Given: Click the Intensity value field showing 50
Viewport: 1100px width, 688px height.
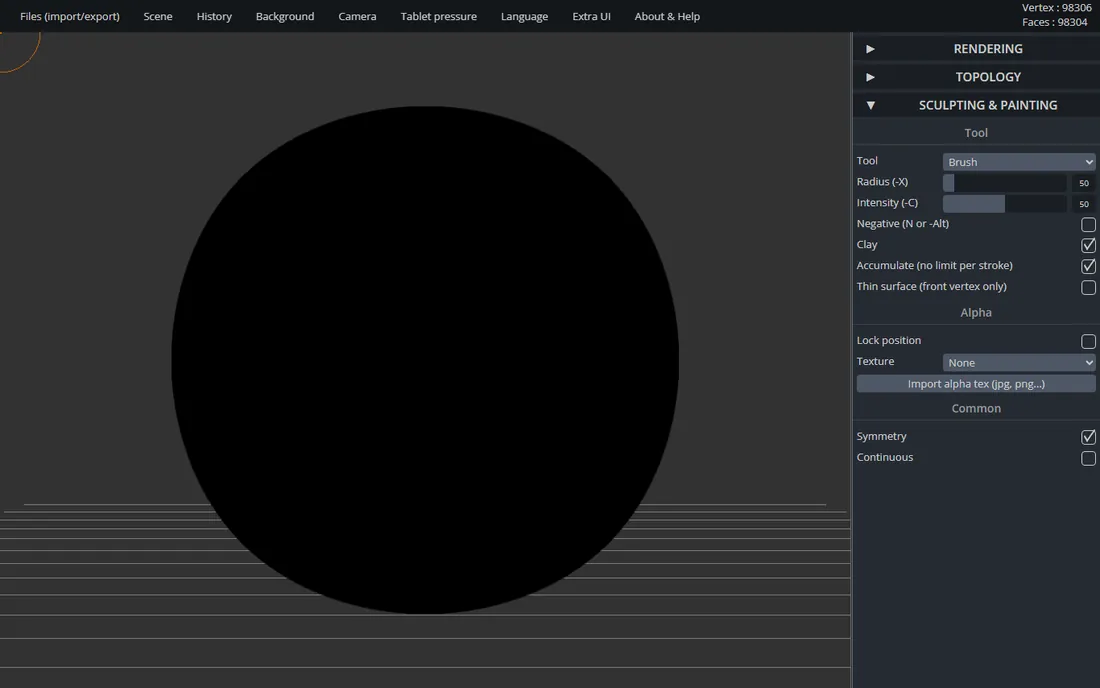Looking at the screenshot, I should pos(1084,204).
